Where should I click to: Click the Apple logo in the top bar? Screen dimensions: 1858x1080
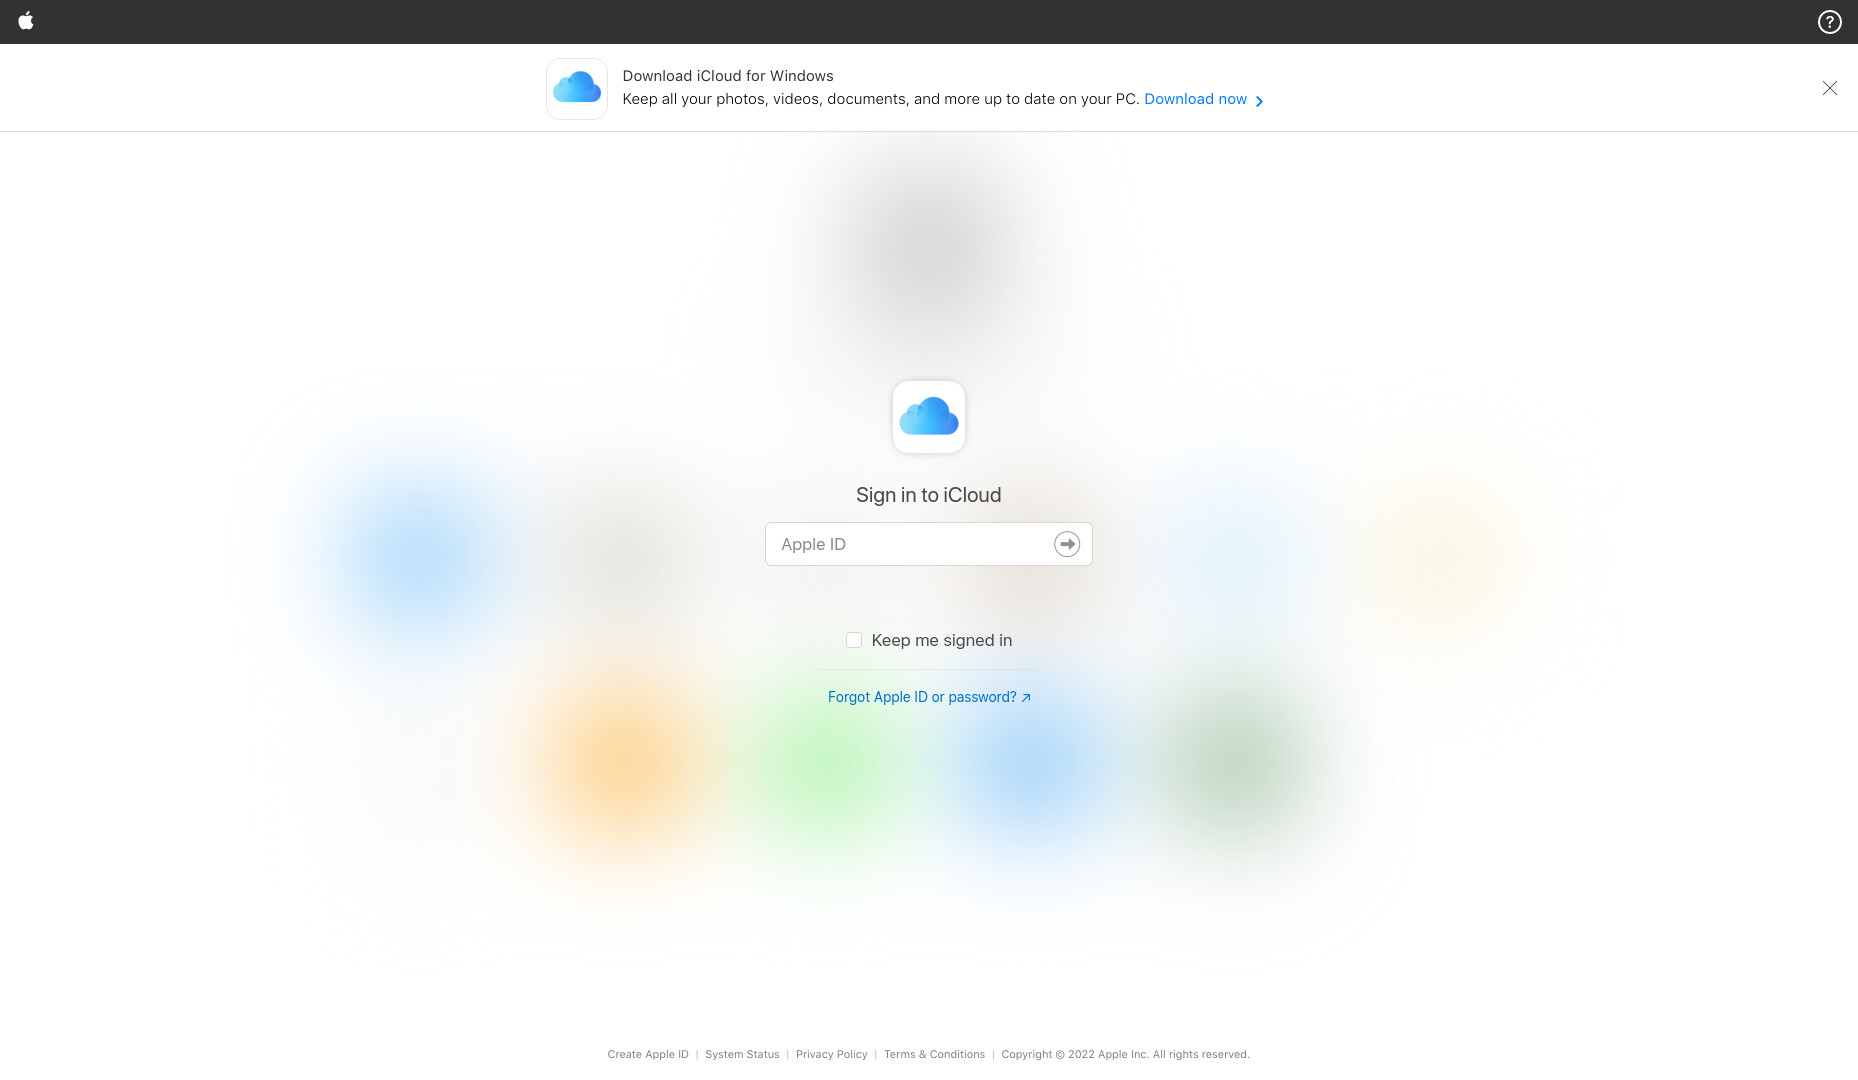pos(26,21)
